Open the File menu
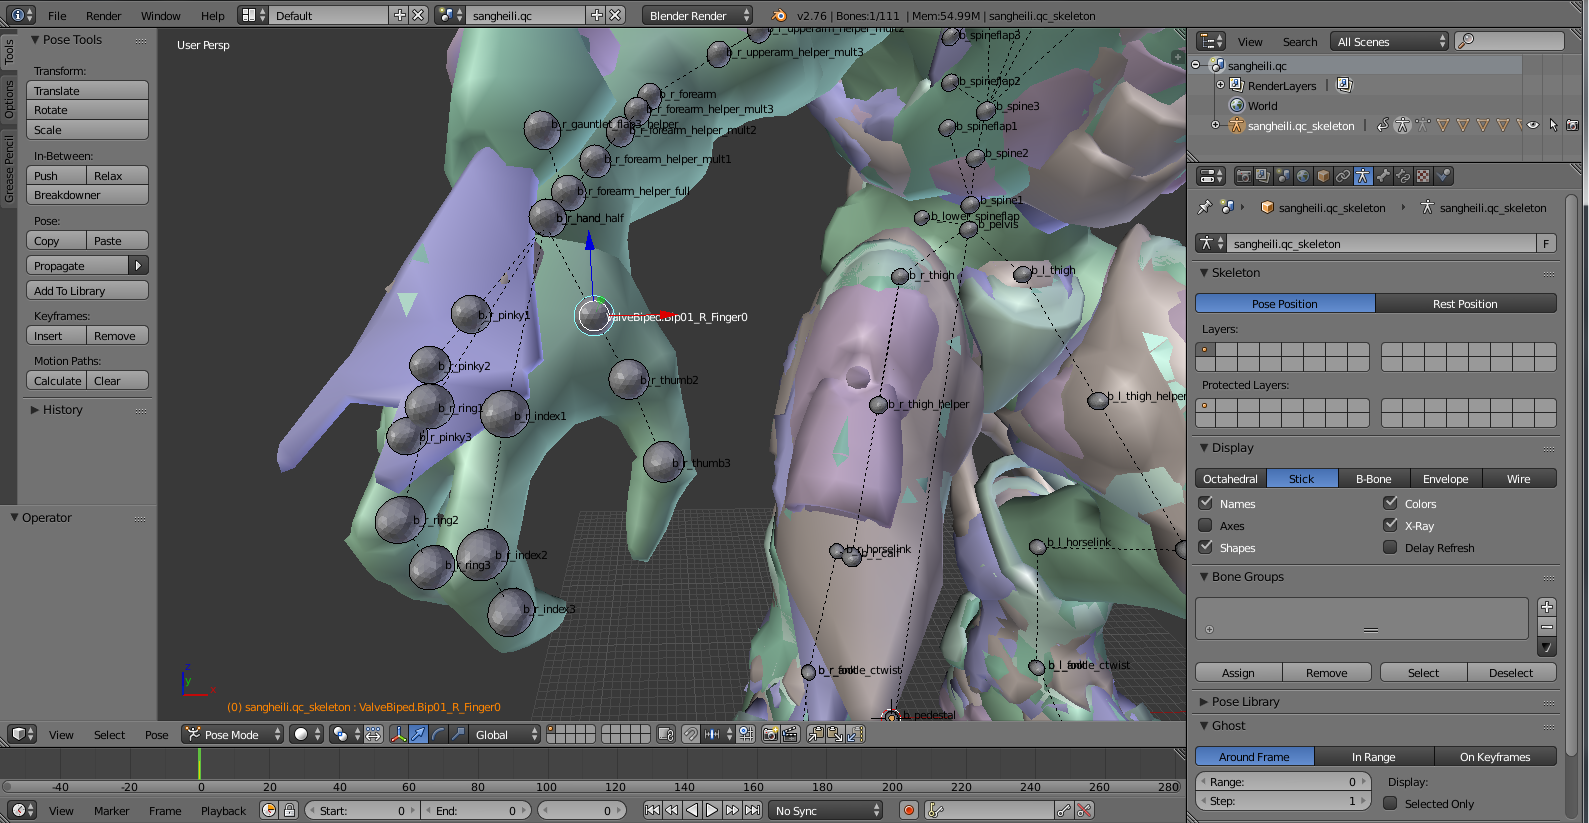The height and width of the screenshot is (823, 1589). [x=57, y=15]
